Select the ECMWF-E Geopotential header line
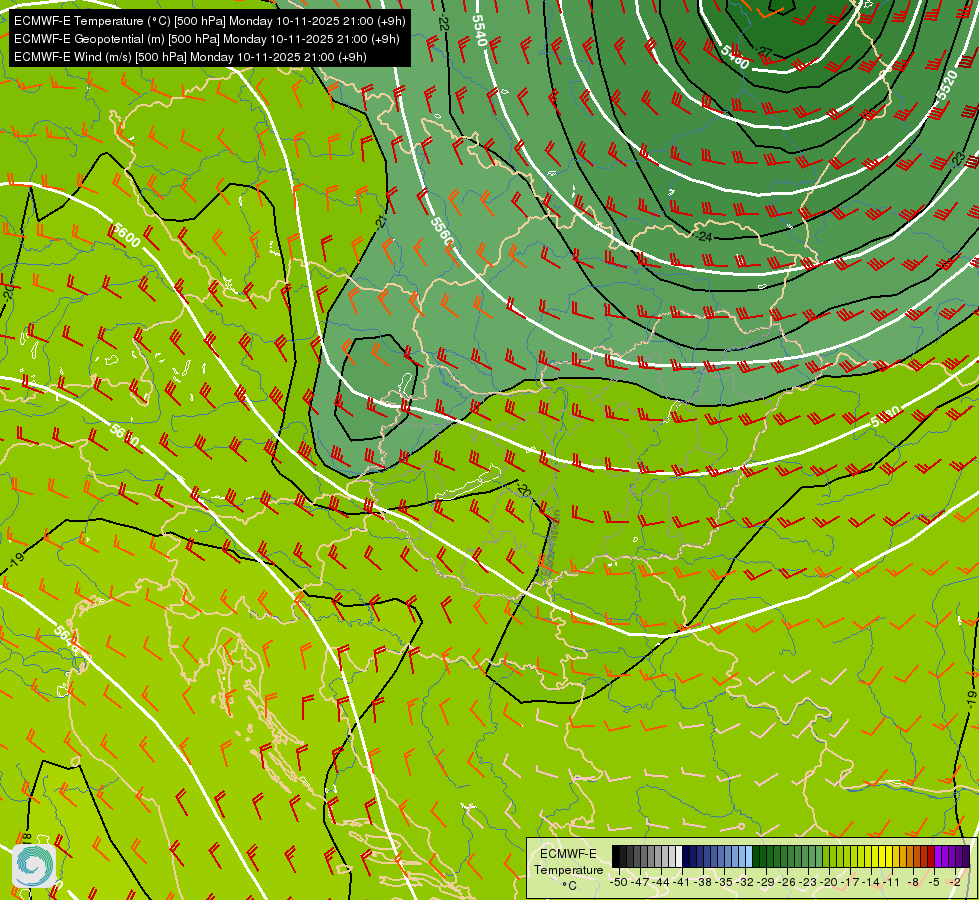The image size is (979, 900). pos(207,39)
